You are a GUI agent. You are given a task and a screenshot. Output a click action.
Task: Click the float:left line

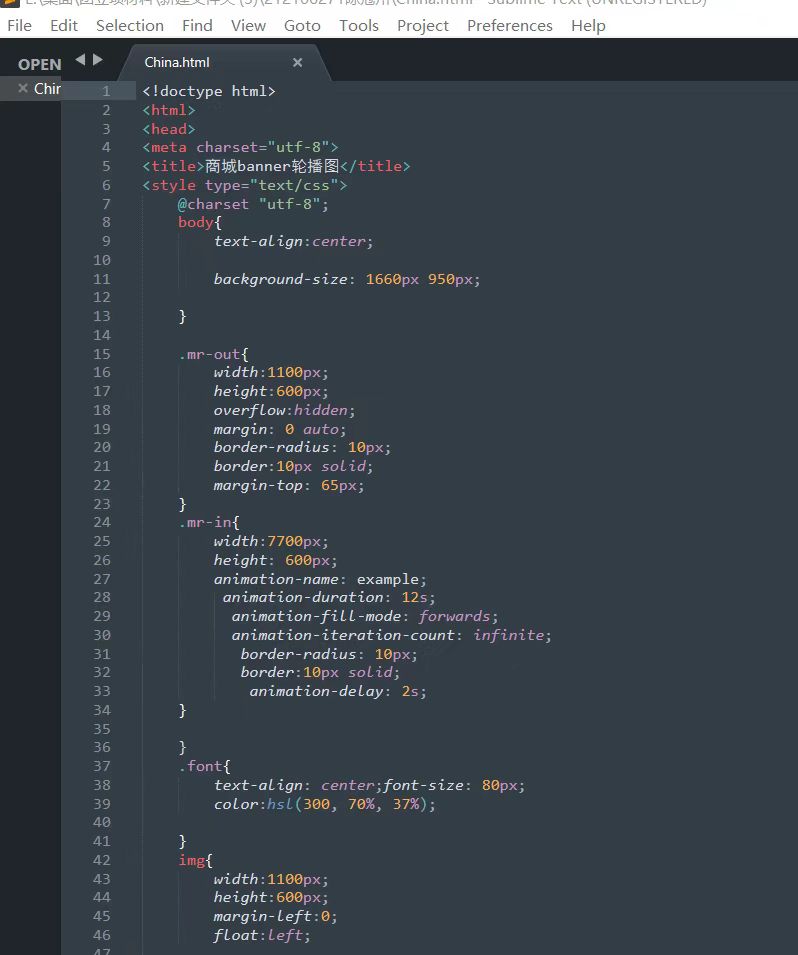tap(262, 935)
